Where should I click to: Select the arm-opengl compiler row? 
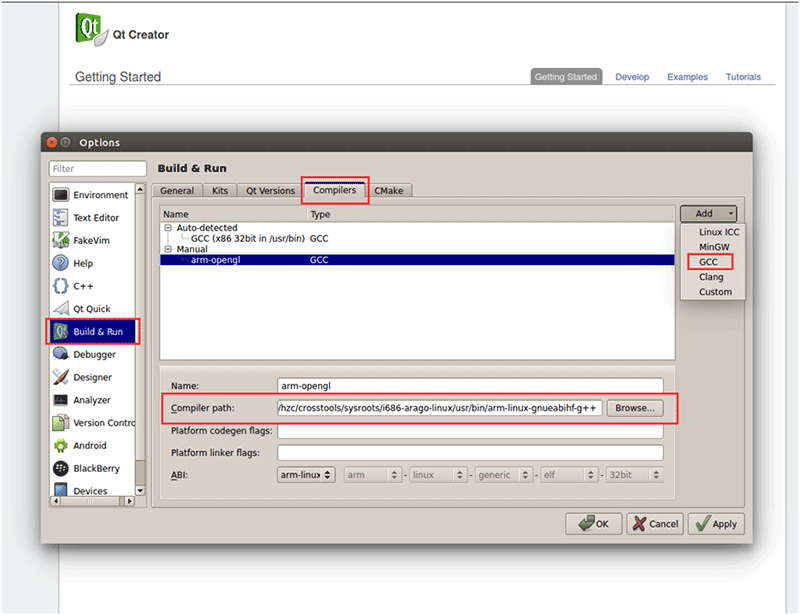pyautogui.click(x=417, y=260)
